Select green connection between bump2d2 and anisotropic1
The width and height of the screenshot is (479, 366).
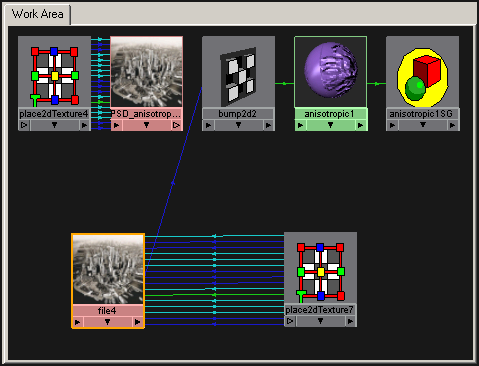(284, 84)
